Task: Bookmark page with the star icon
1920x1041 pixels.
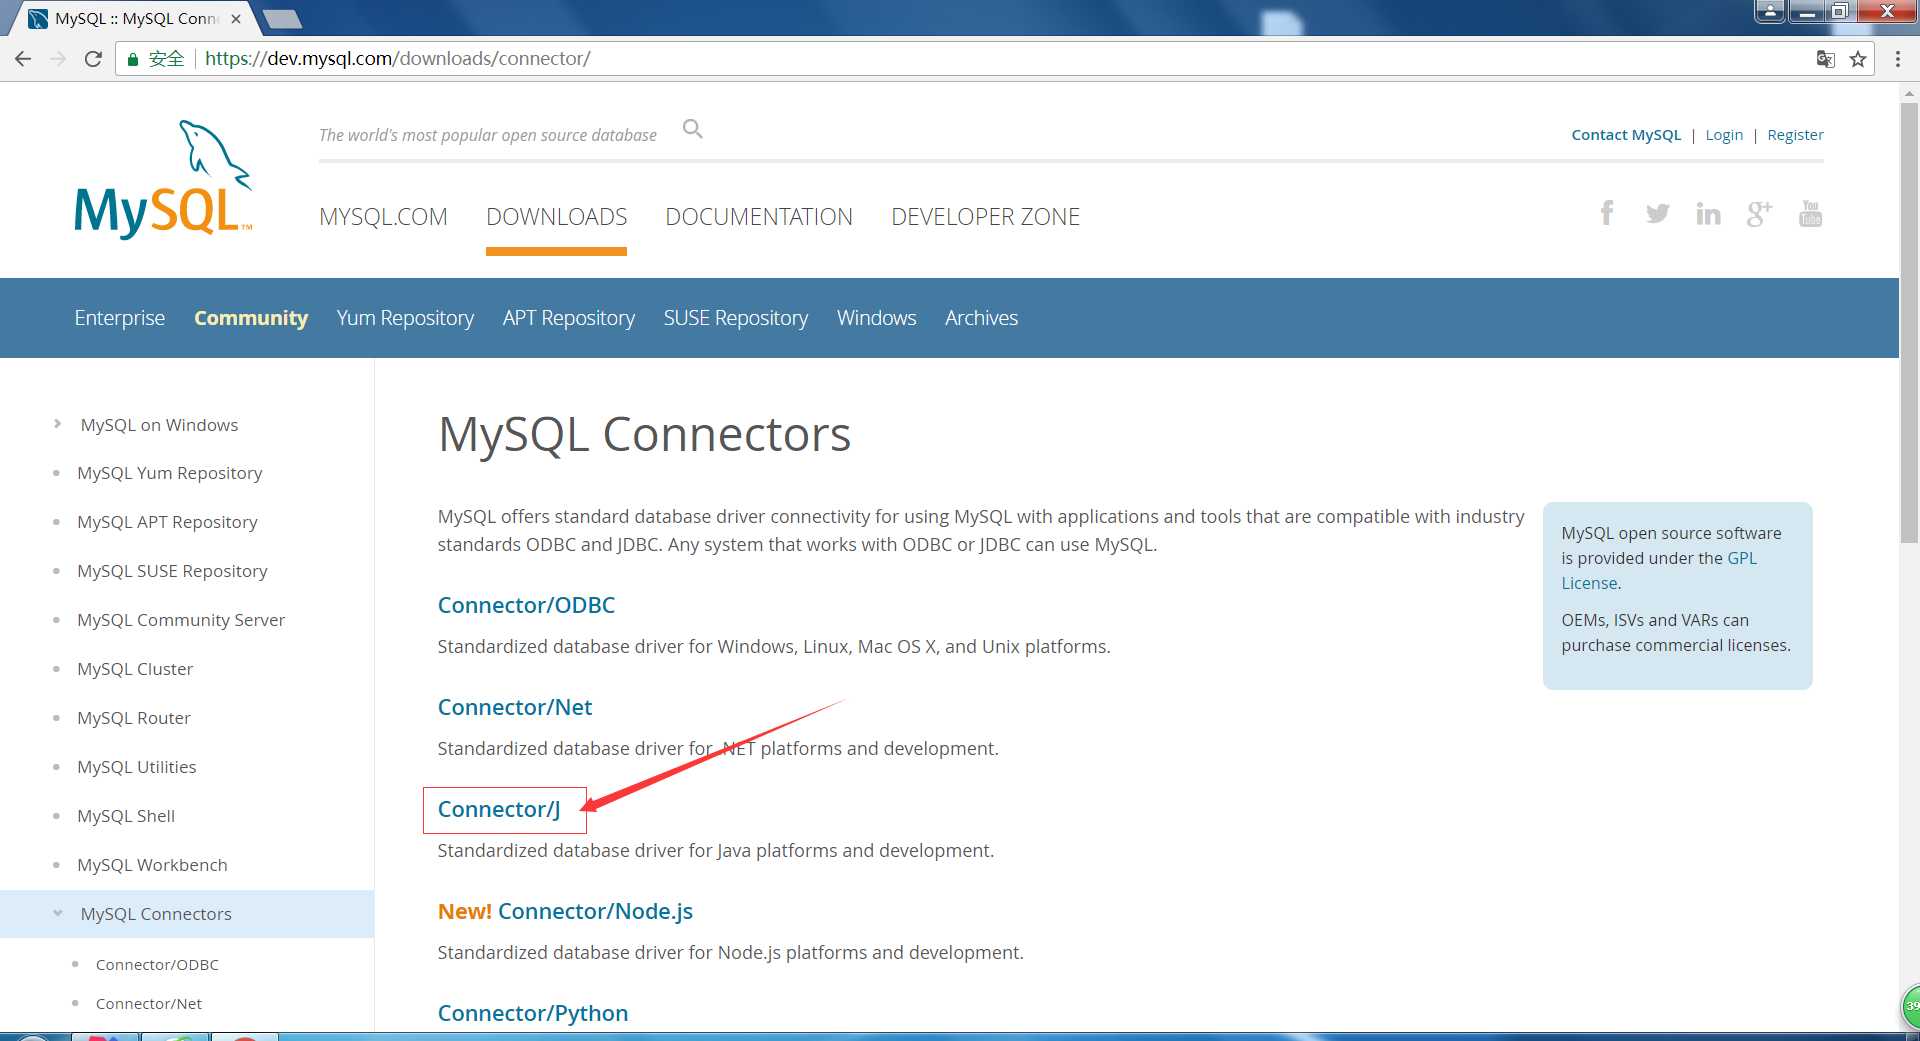Action: [x=1858, y=59]
